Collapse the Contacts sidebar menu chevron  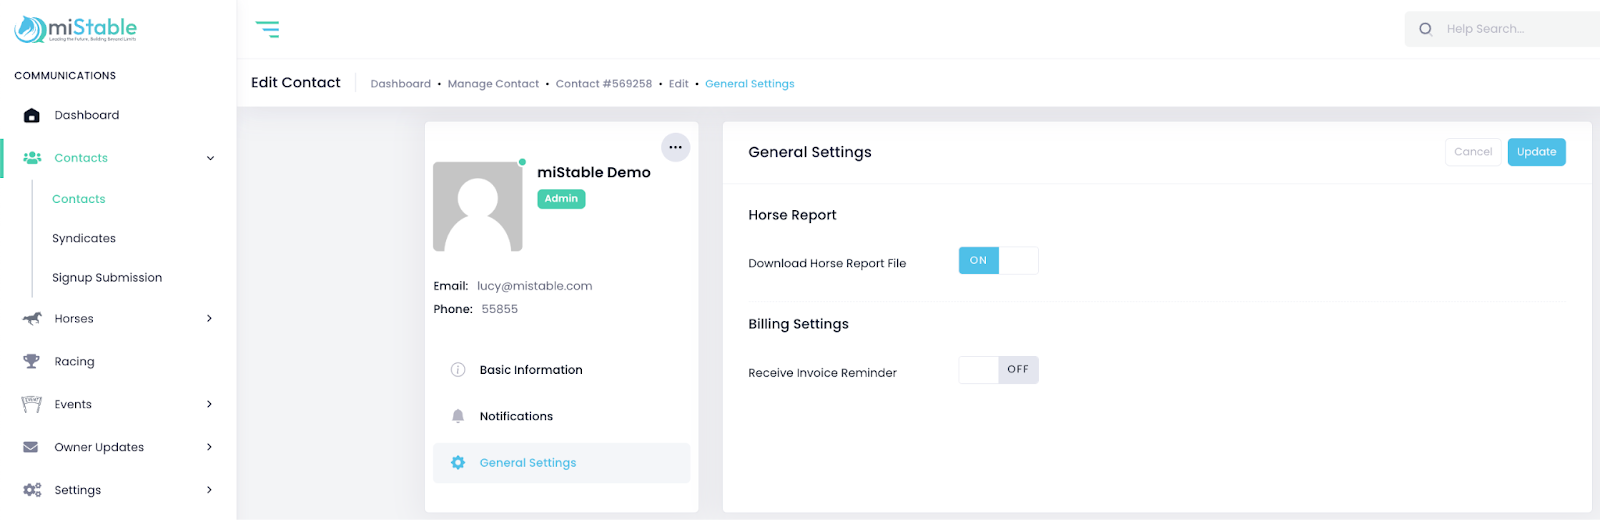tap(210, 158)
